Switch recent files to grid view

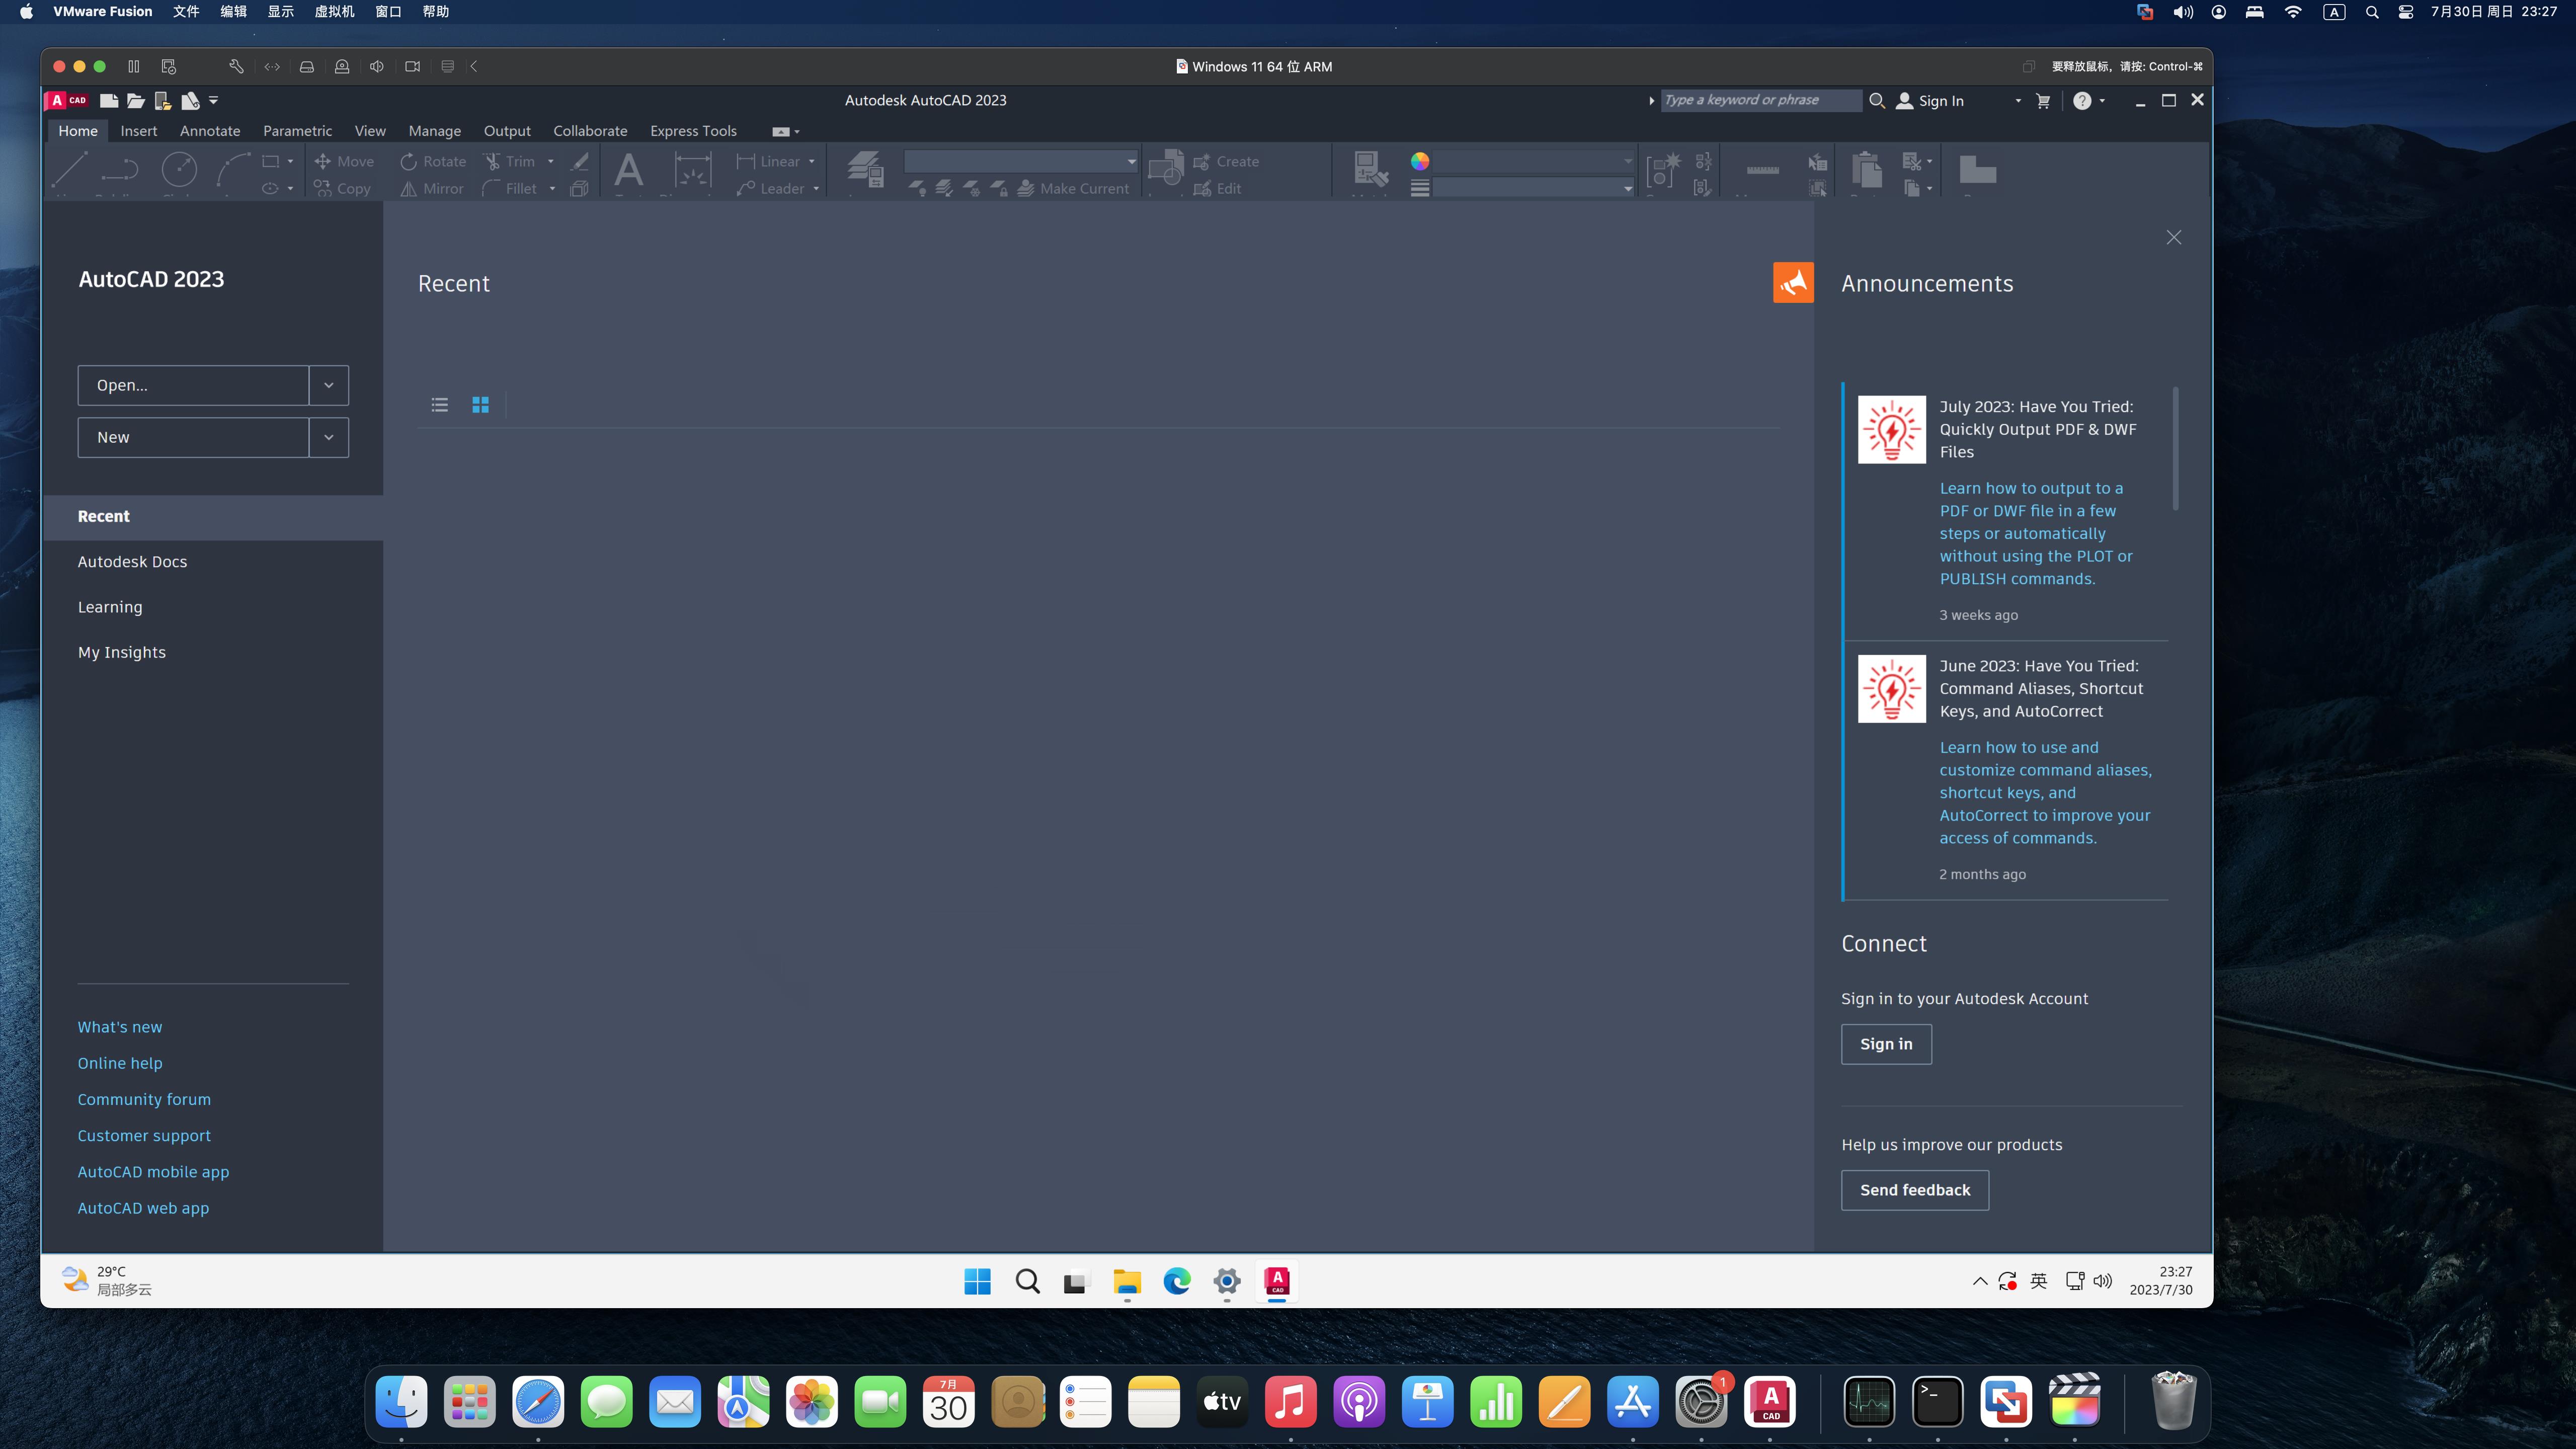(x=480, y=405)
